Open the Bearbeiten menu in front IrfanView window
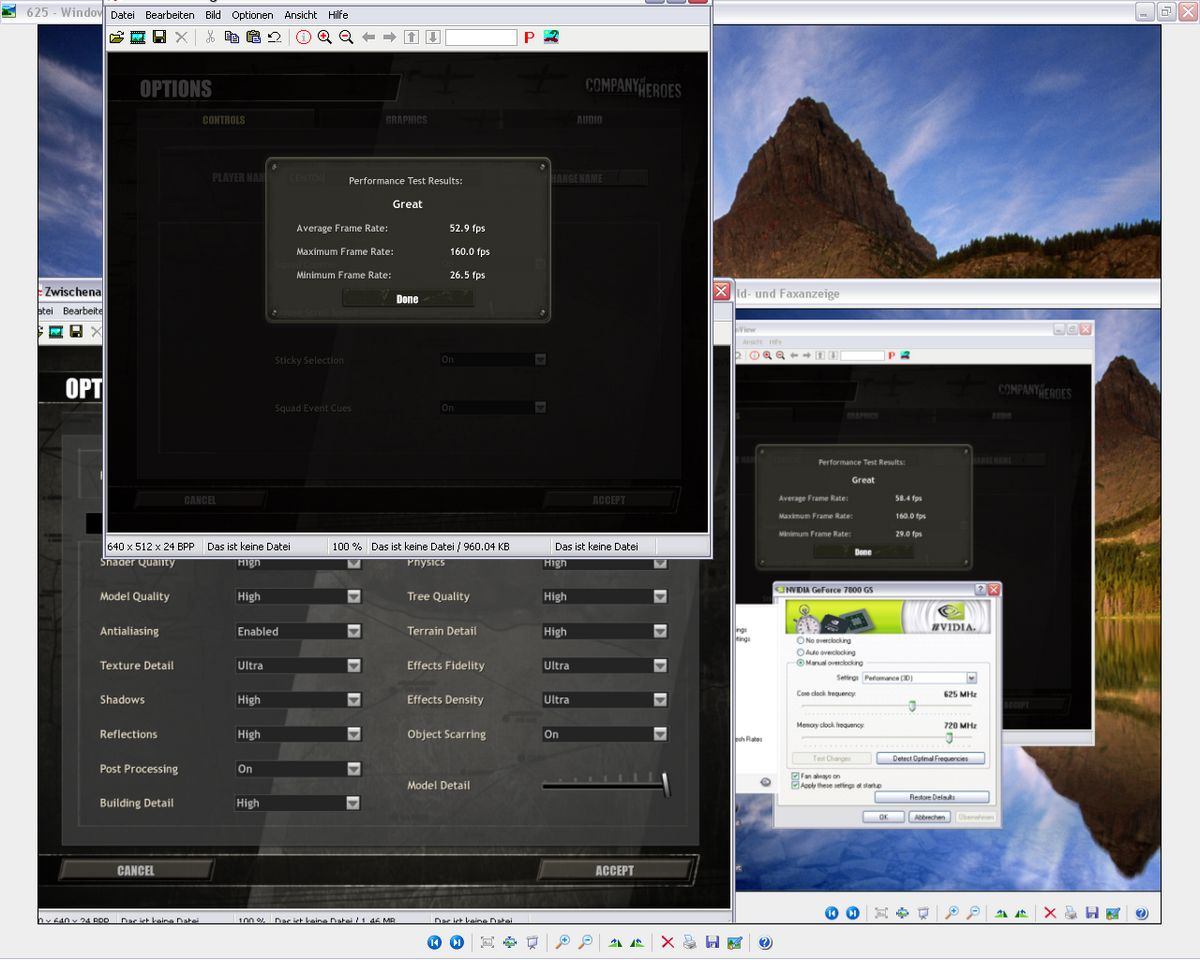The height and width of the screenshot is (960, 1200). click(x=170, y=15)
